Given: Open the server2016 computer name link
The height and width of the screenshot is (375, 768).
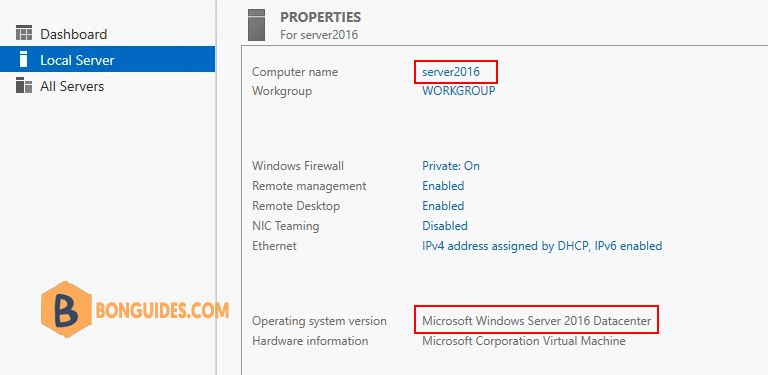Looking at the screenshot, I should 451,72.
